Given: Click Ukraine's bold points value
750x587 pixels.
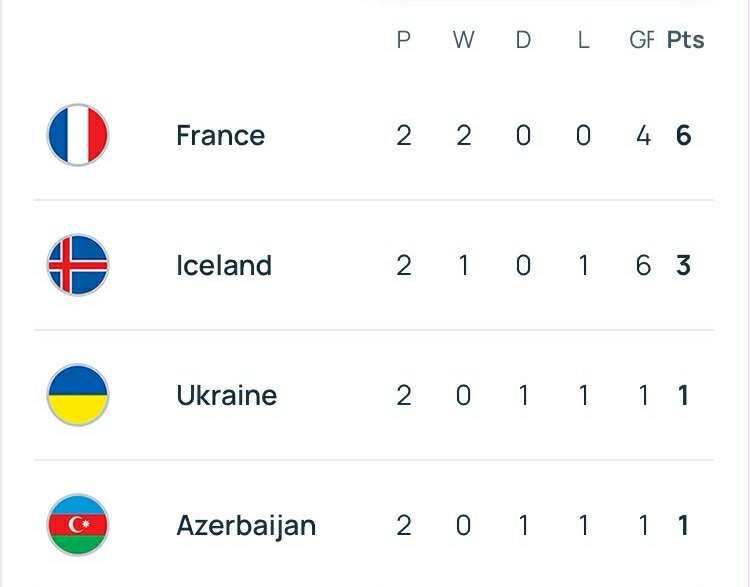Looking at the screenshot, I should point(684,396).
